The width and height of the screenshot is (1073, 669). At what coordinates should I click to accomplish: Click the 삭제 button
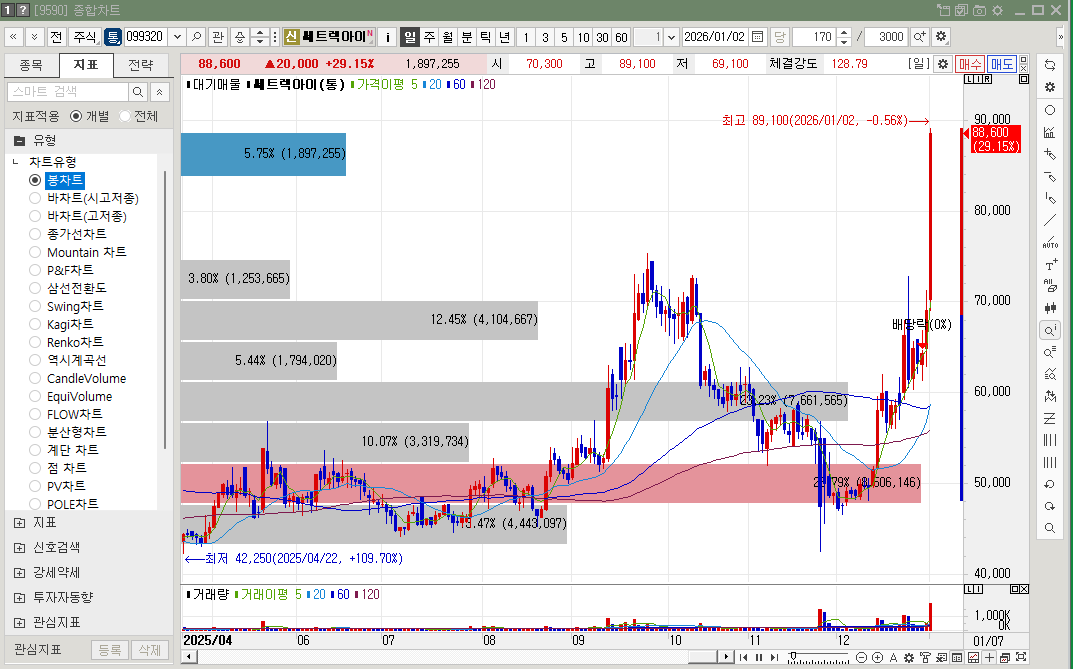coord(149,650)
